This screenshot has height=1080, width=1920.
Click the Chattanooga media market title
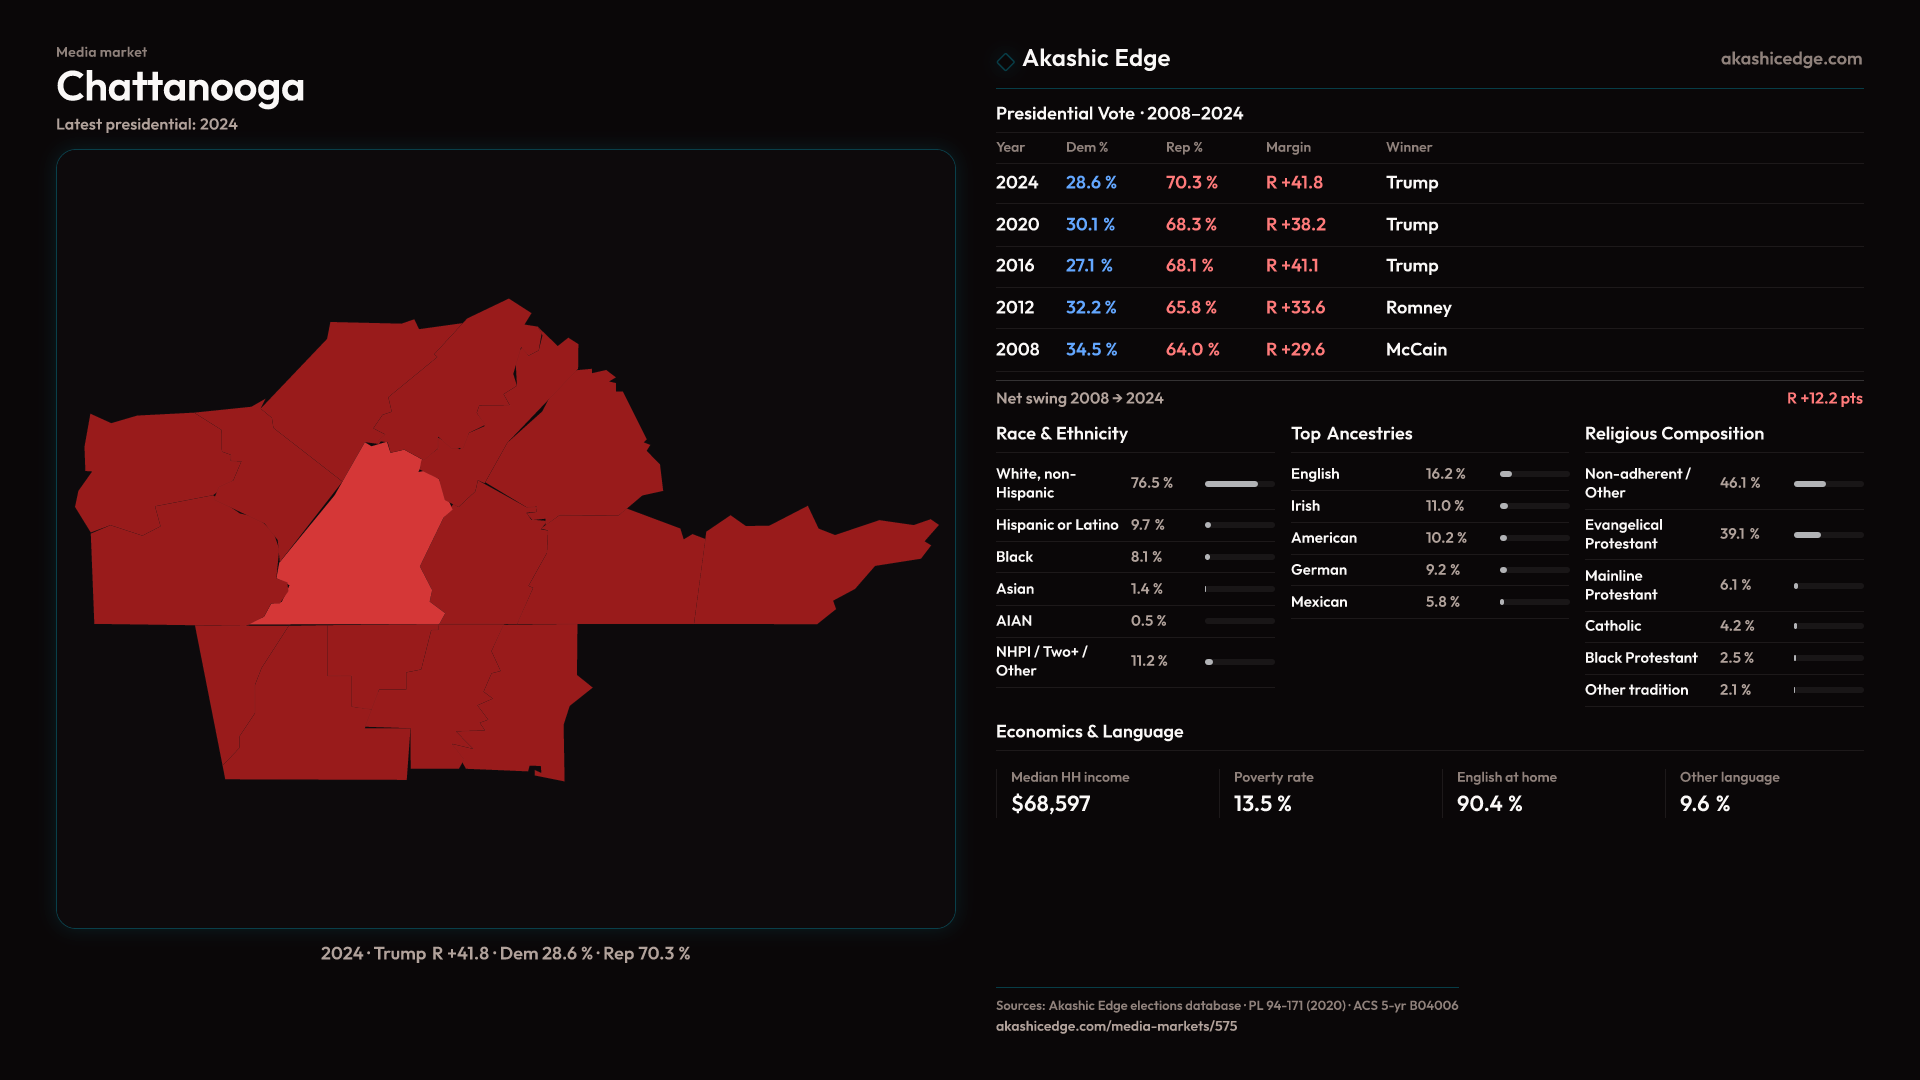180,88
